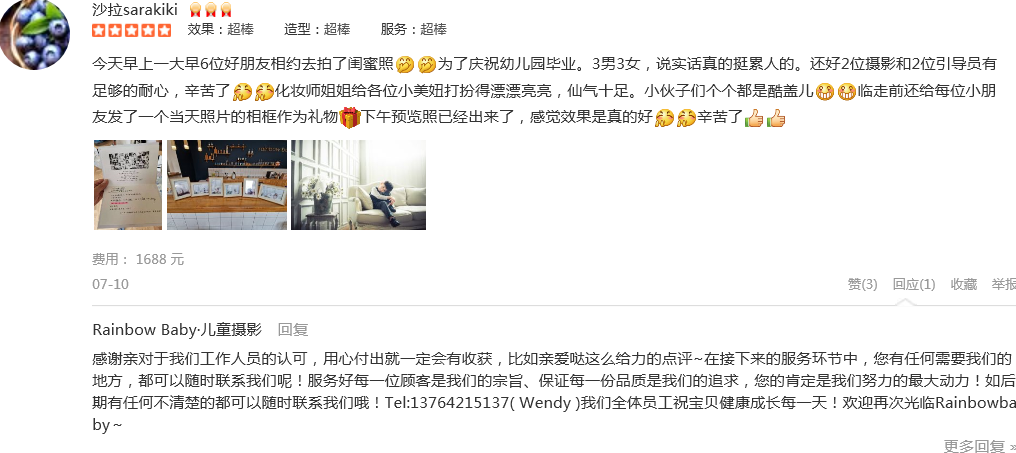Image resolution: width=1016 pixels, height=453 pixels.
Task: Open the QR code card photo thumbnail
Action: pos(128,185)
